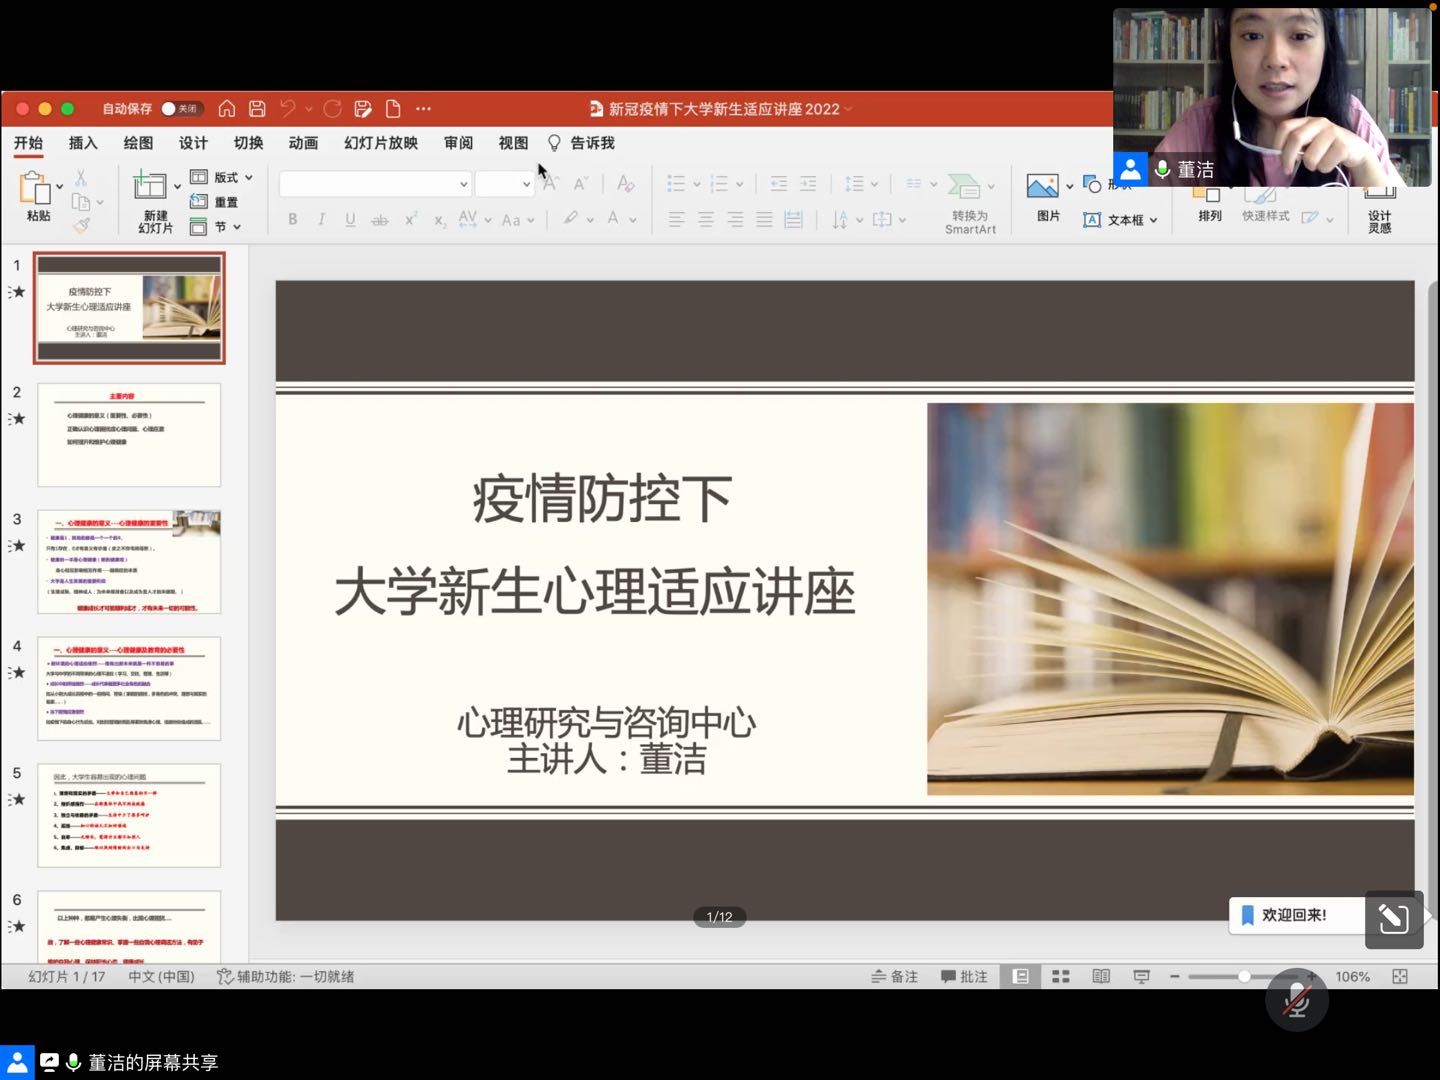
Task: Open the 批注 comments button
Action: [x=964, y=977]
